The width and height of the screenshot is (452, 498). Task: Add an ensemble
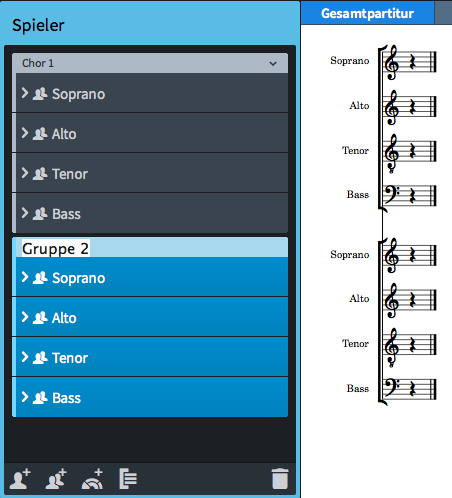[92, 479]
